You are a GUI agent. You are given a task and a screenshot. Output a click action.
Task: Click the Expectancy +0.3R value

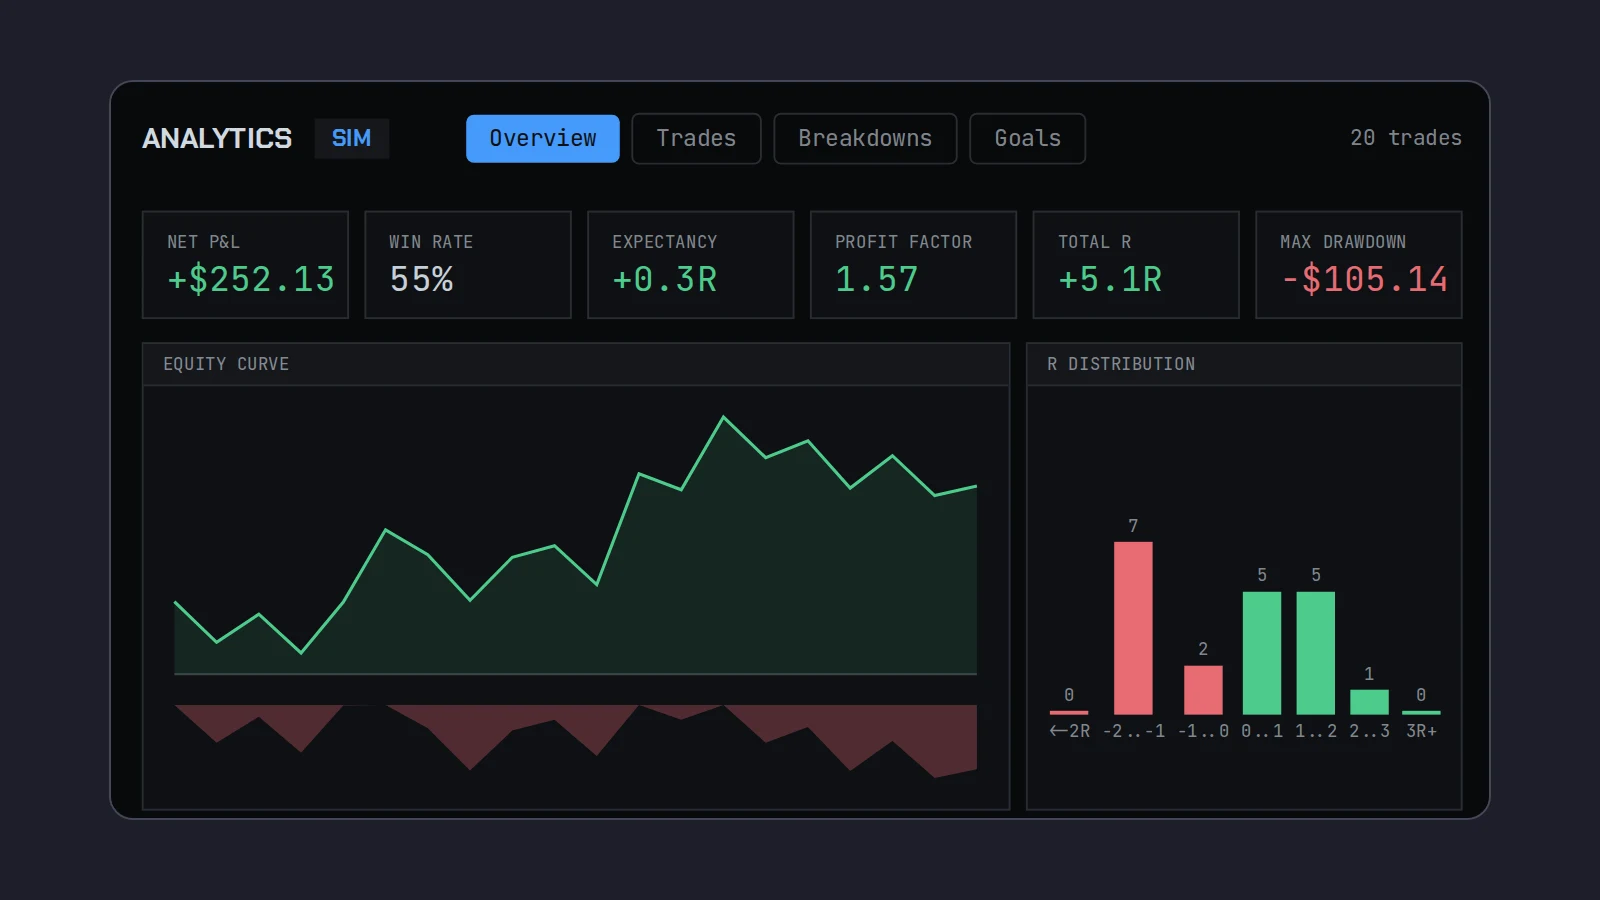tap(664, 279)
